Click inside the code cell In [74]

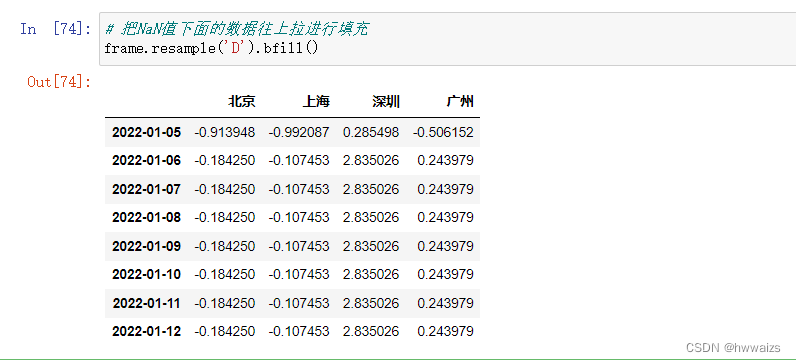tap(447, 39)
